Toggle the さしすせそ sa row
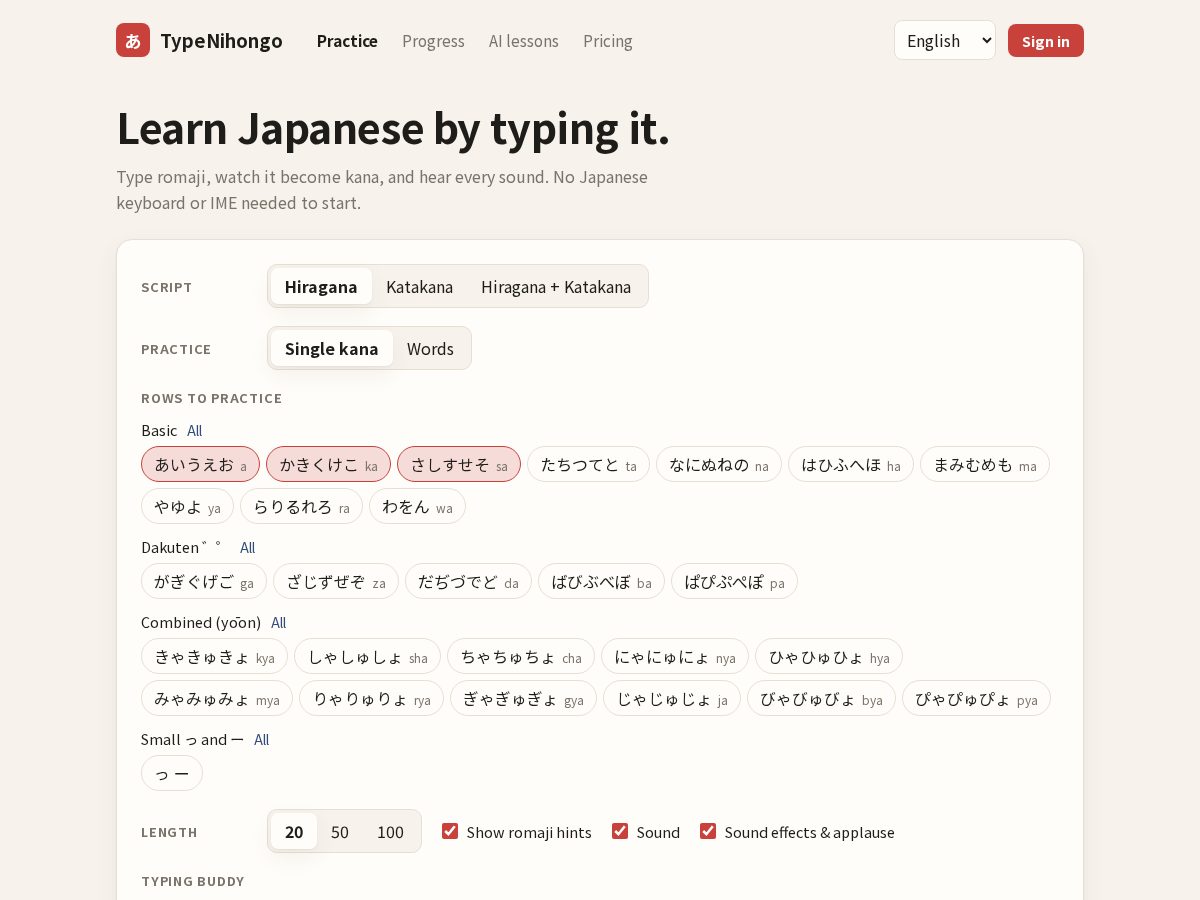This screenshot has height=900, width=1200. pyautogui.click(x=459, y=464)
